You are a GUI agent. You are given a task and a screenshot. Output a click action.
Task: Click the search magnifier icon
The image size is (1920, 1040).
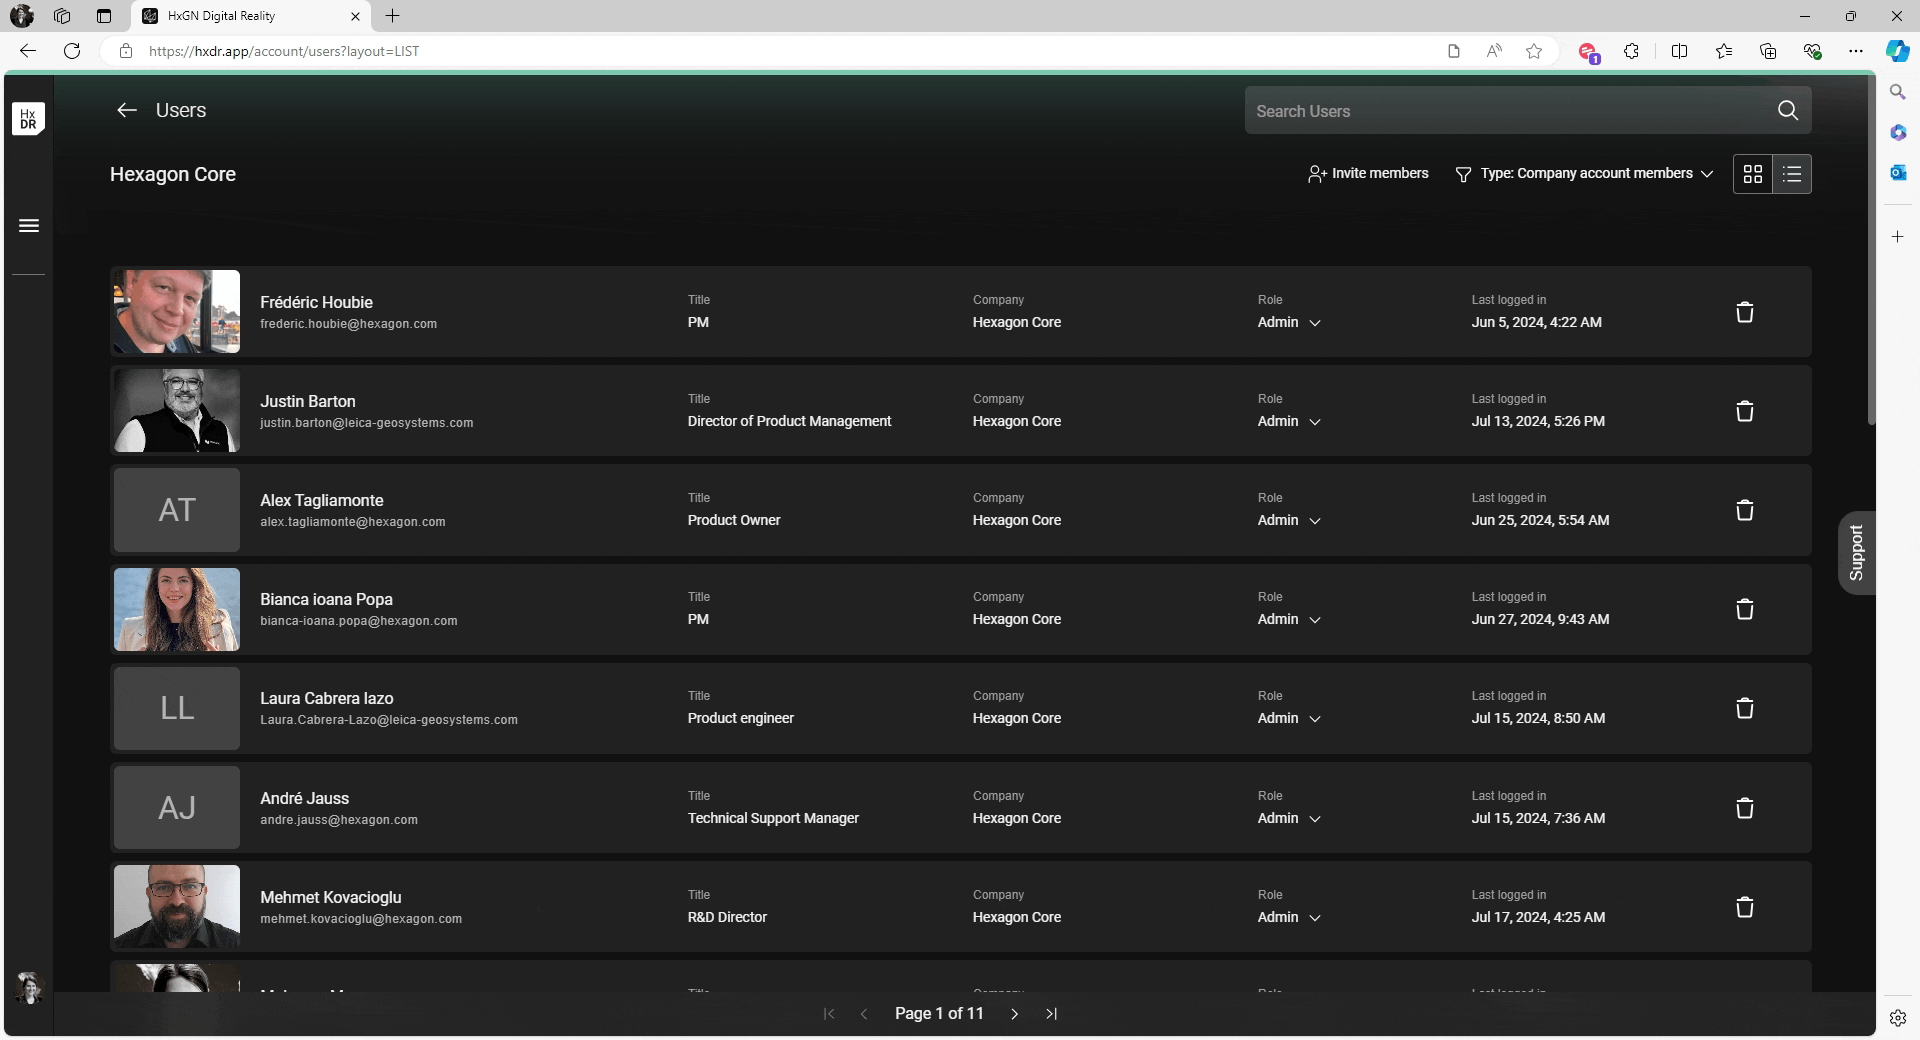click(1787, 111)
